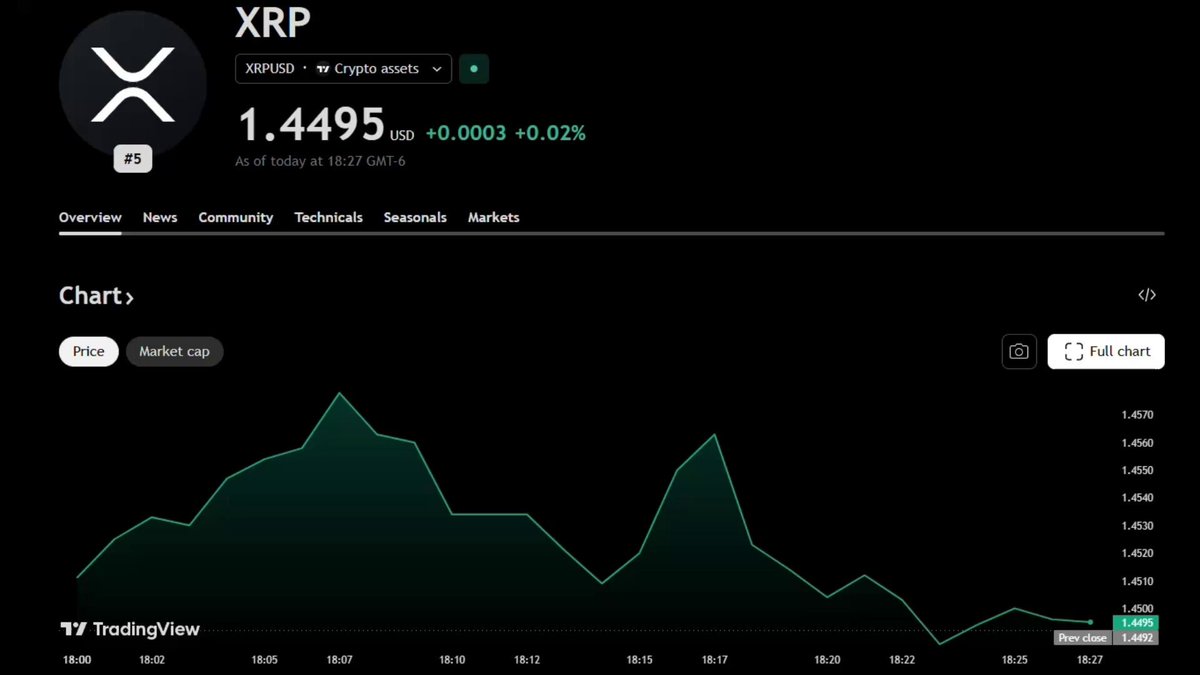Screen dimensions: 1200x675
Task: Click the 18:00 time axis label
Action: pos(77,660)
